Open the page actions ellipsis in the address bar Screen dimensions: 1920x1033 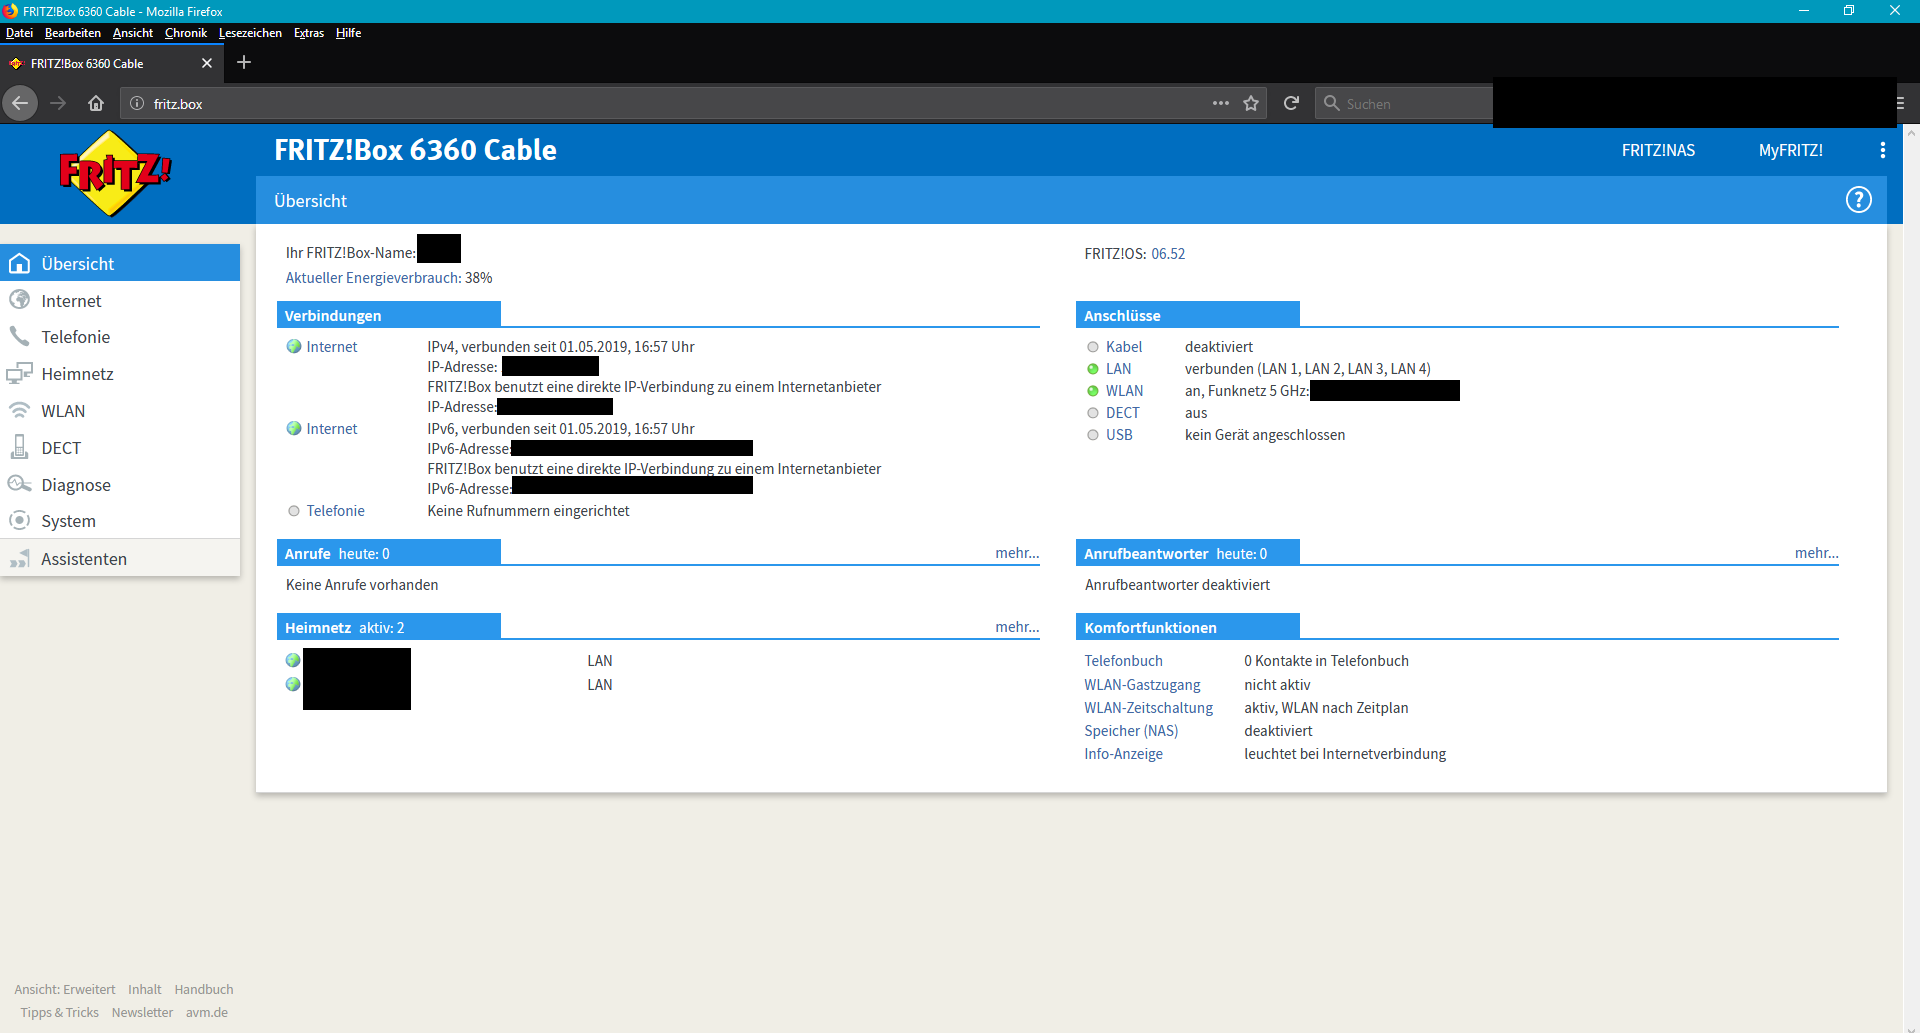[1220, 103]
